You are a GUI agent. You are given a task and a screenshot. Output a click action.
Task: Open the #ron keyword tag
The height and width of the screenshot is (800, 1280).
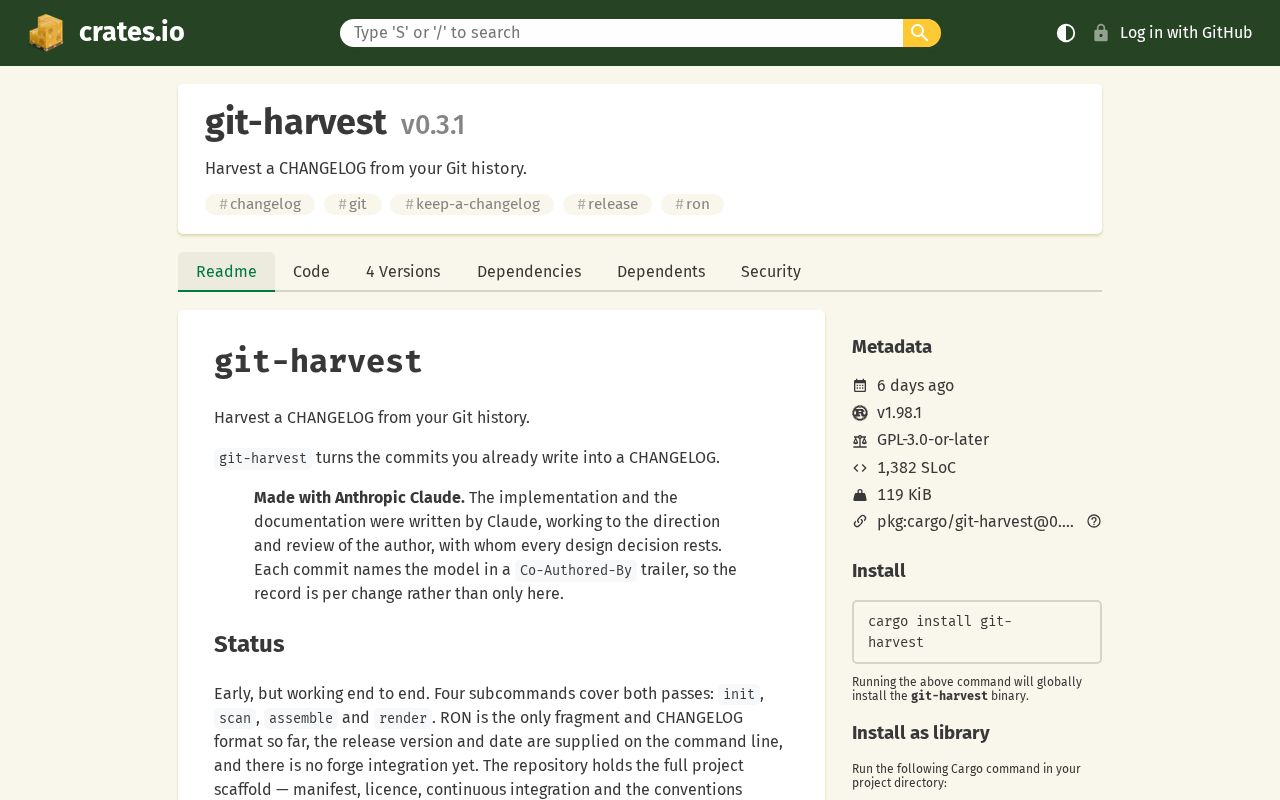tap(692, 204)
